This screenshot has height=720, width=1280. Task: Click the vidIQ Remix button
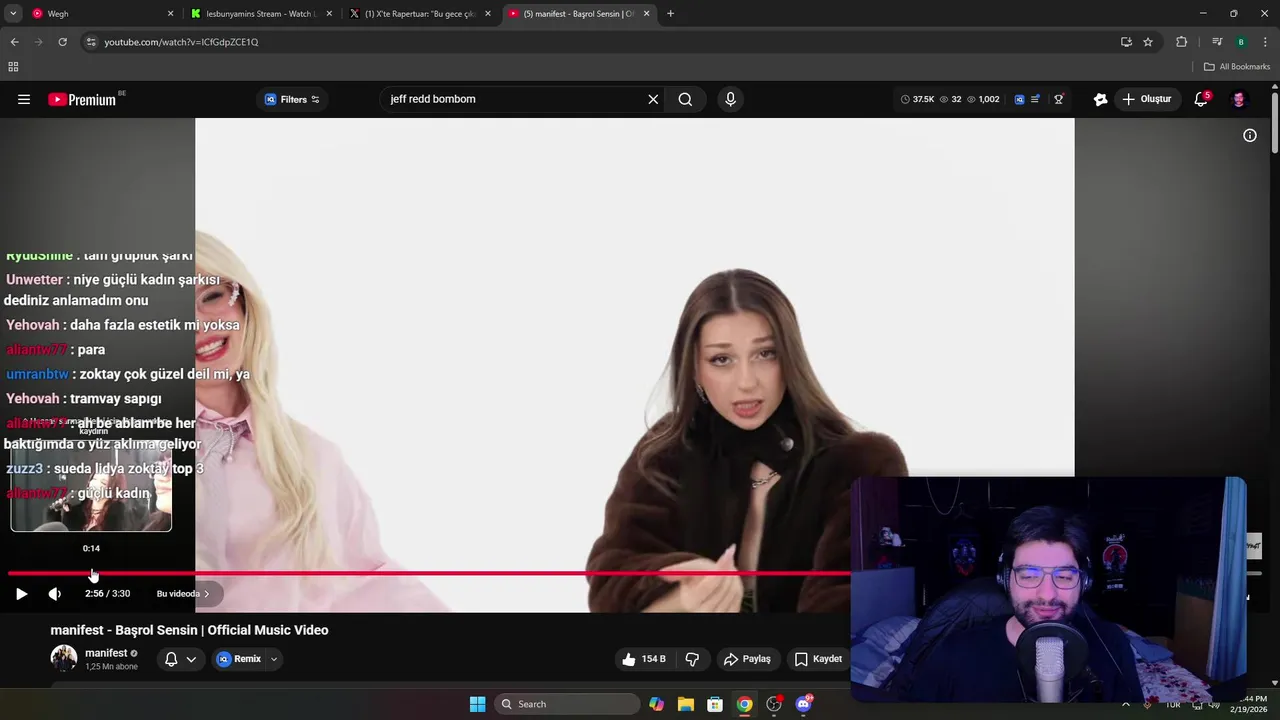click(239, 659)
